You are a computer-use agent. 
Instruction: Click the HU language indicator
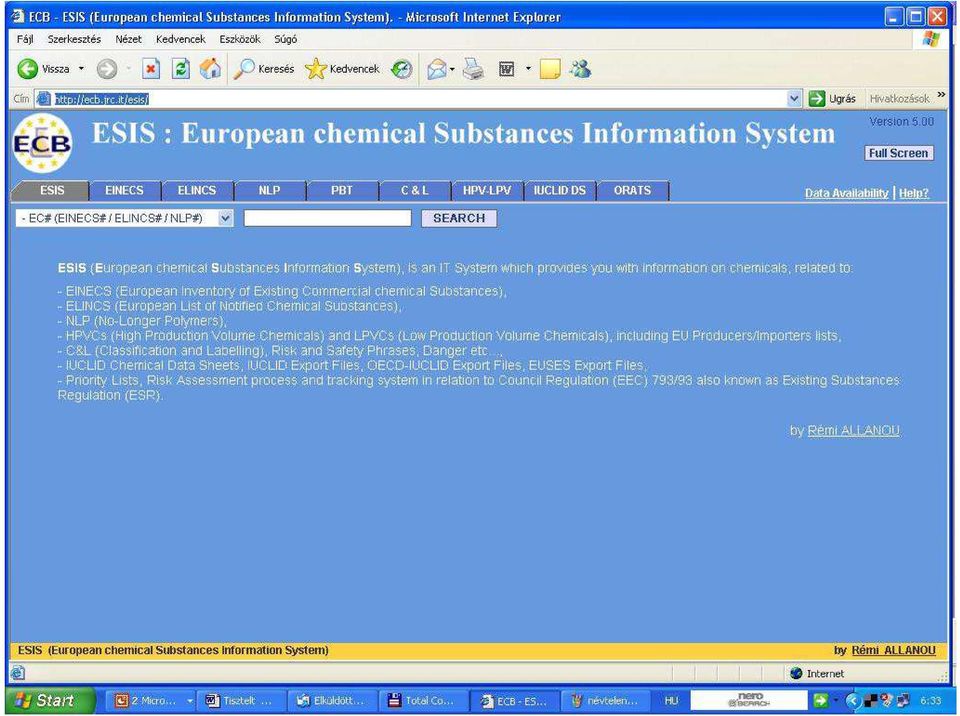point(672,701)
